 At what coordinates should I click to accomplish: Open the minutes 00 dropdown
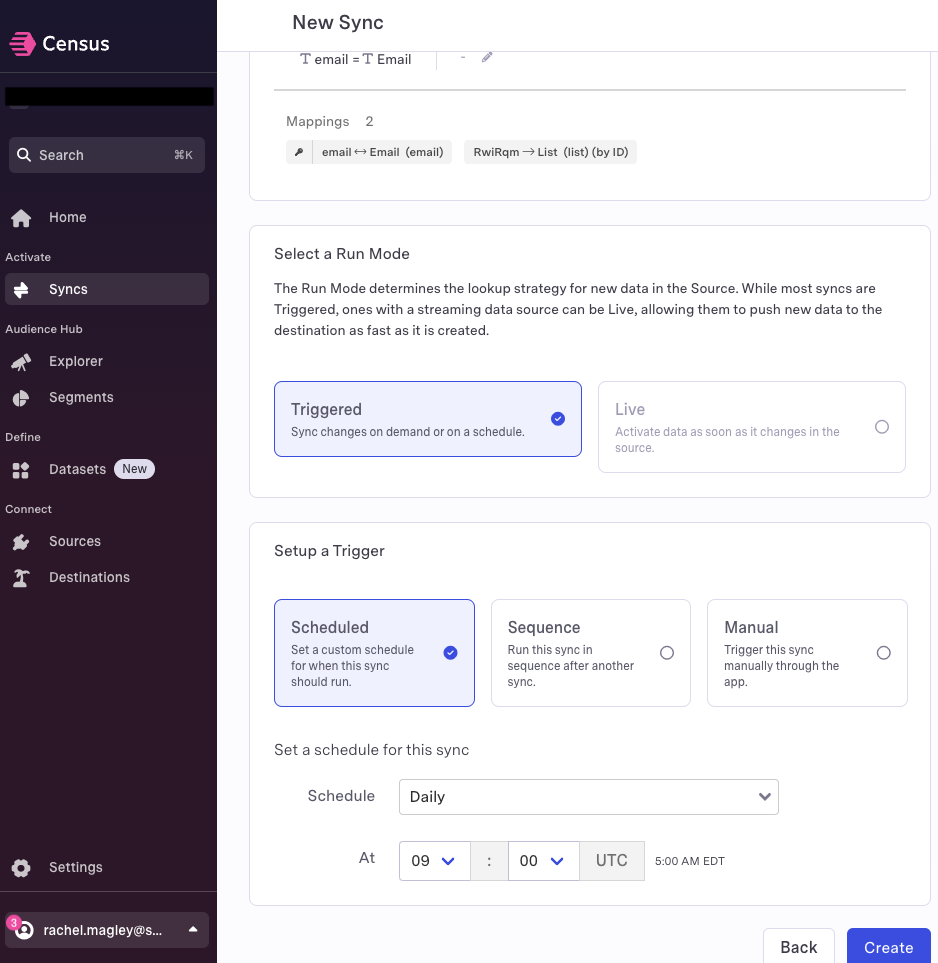click(x=544, y=861)
